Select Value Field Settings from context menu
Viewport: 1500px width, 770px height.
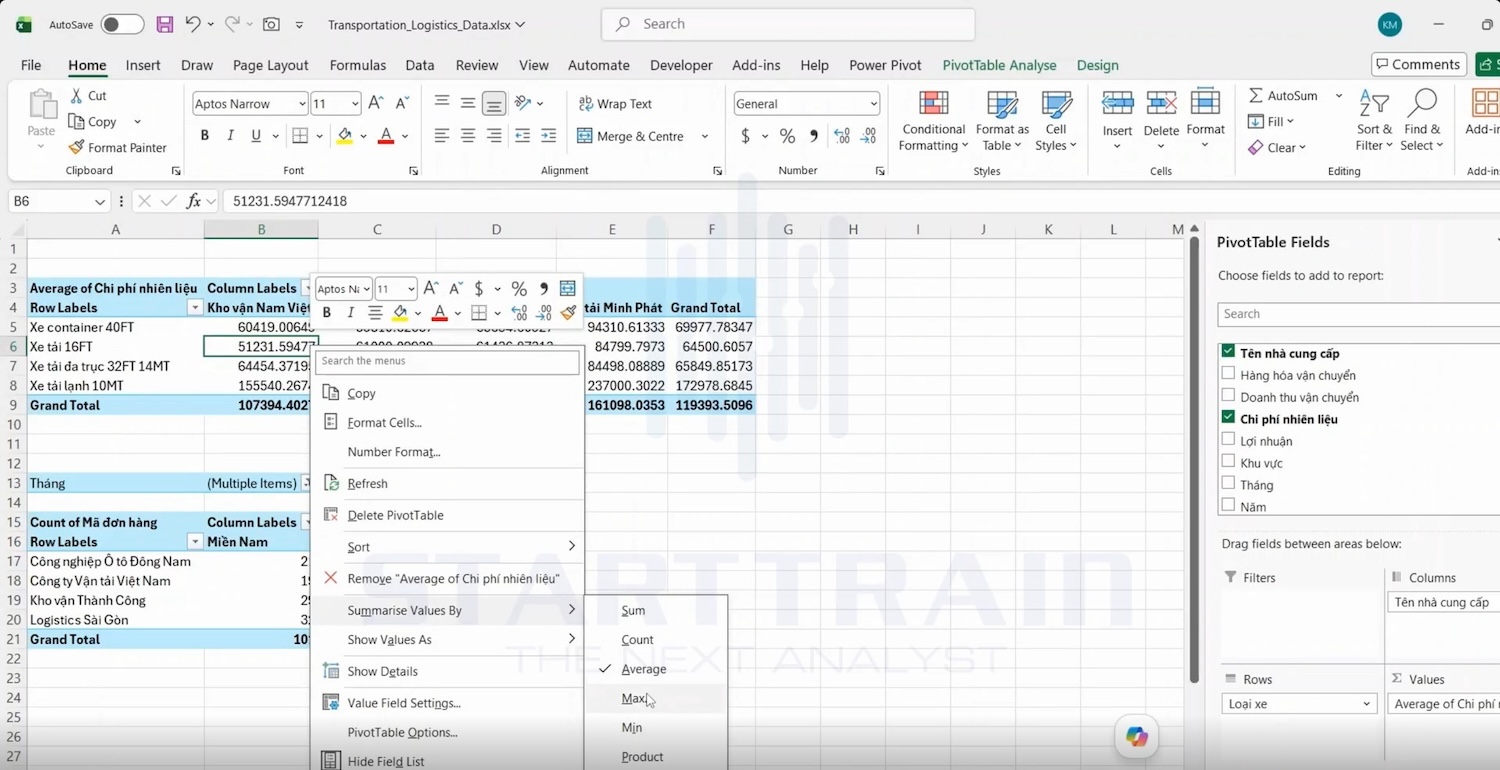tap(404, 703)
